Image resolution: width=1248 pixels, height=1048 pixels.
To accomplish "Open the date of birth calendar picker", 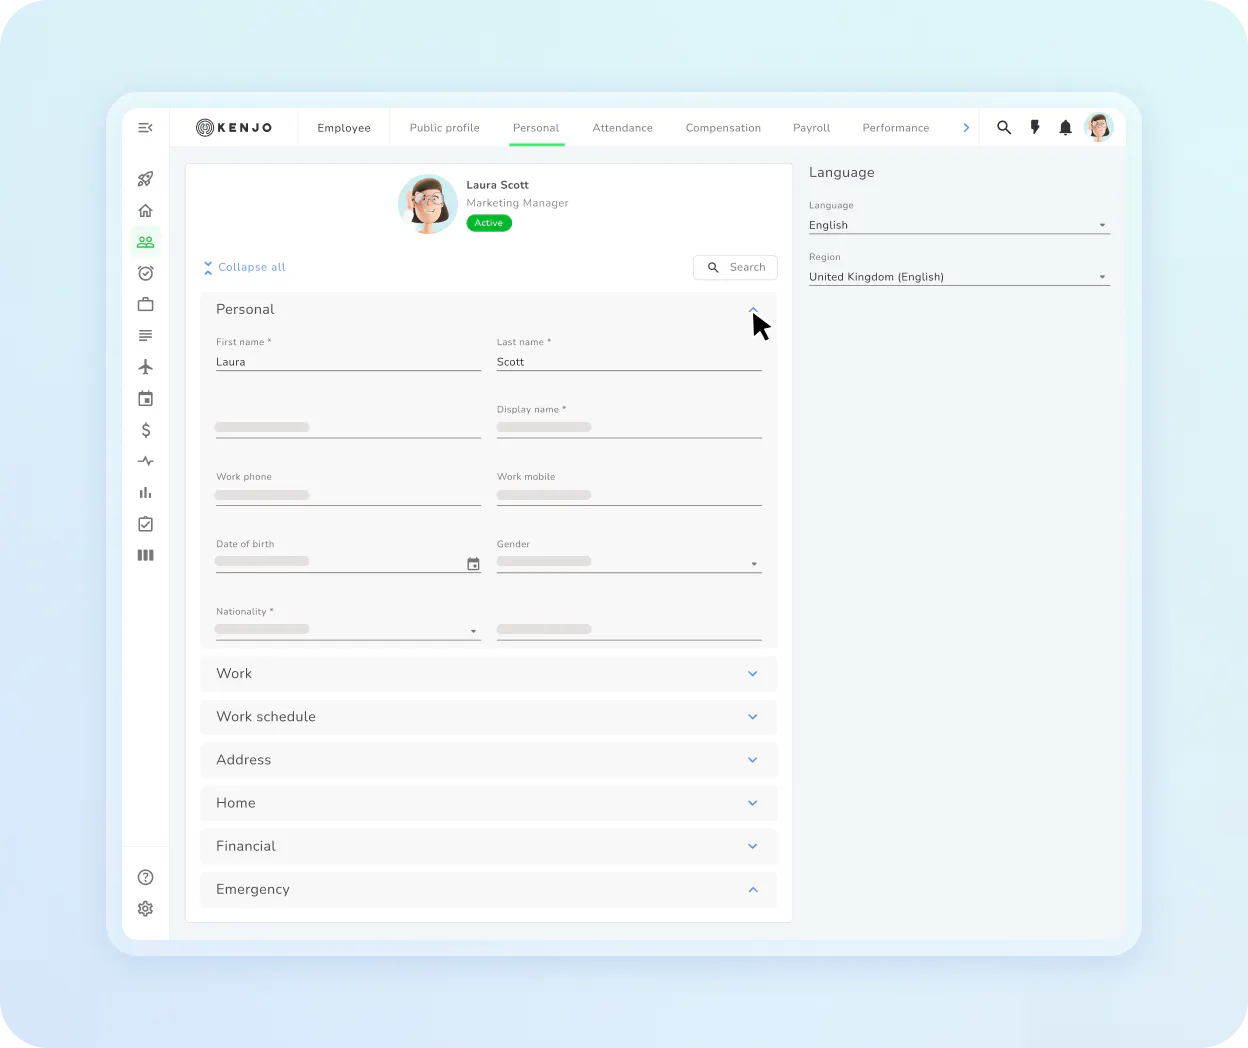I will (473, 564).
